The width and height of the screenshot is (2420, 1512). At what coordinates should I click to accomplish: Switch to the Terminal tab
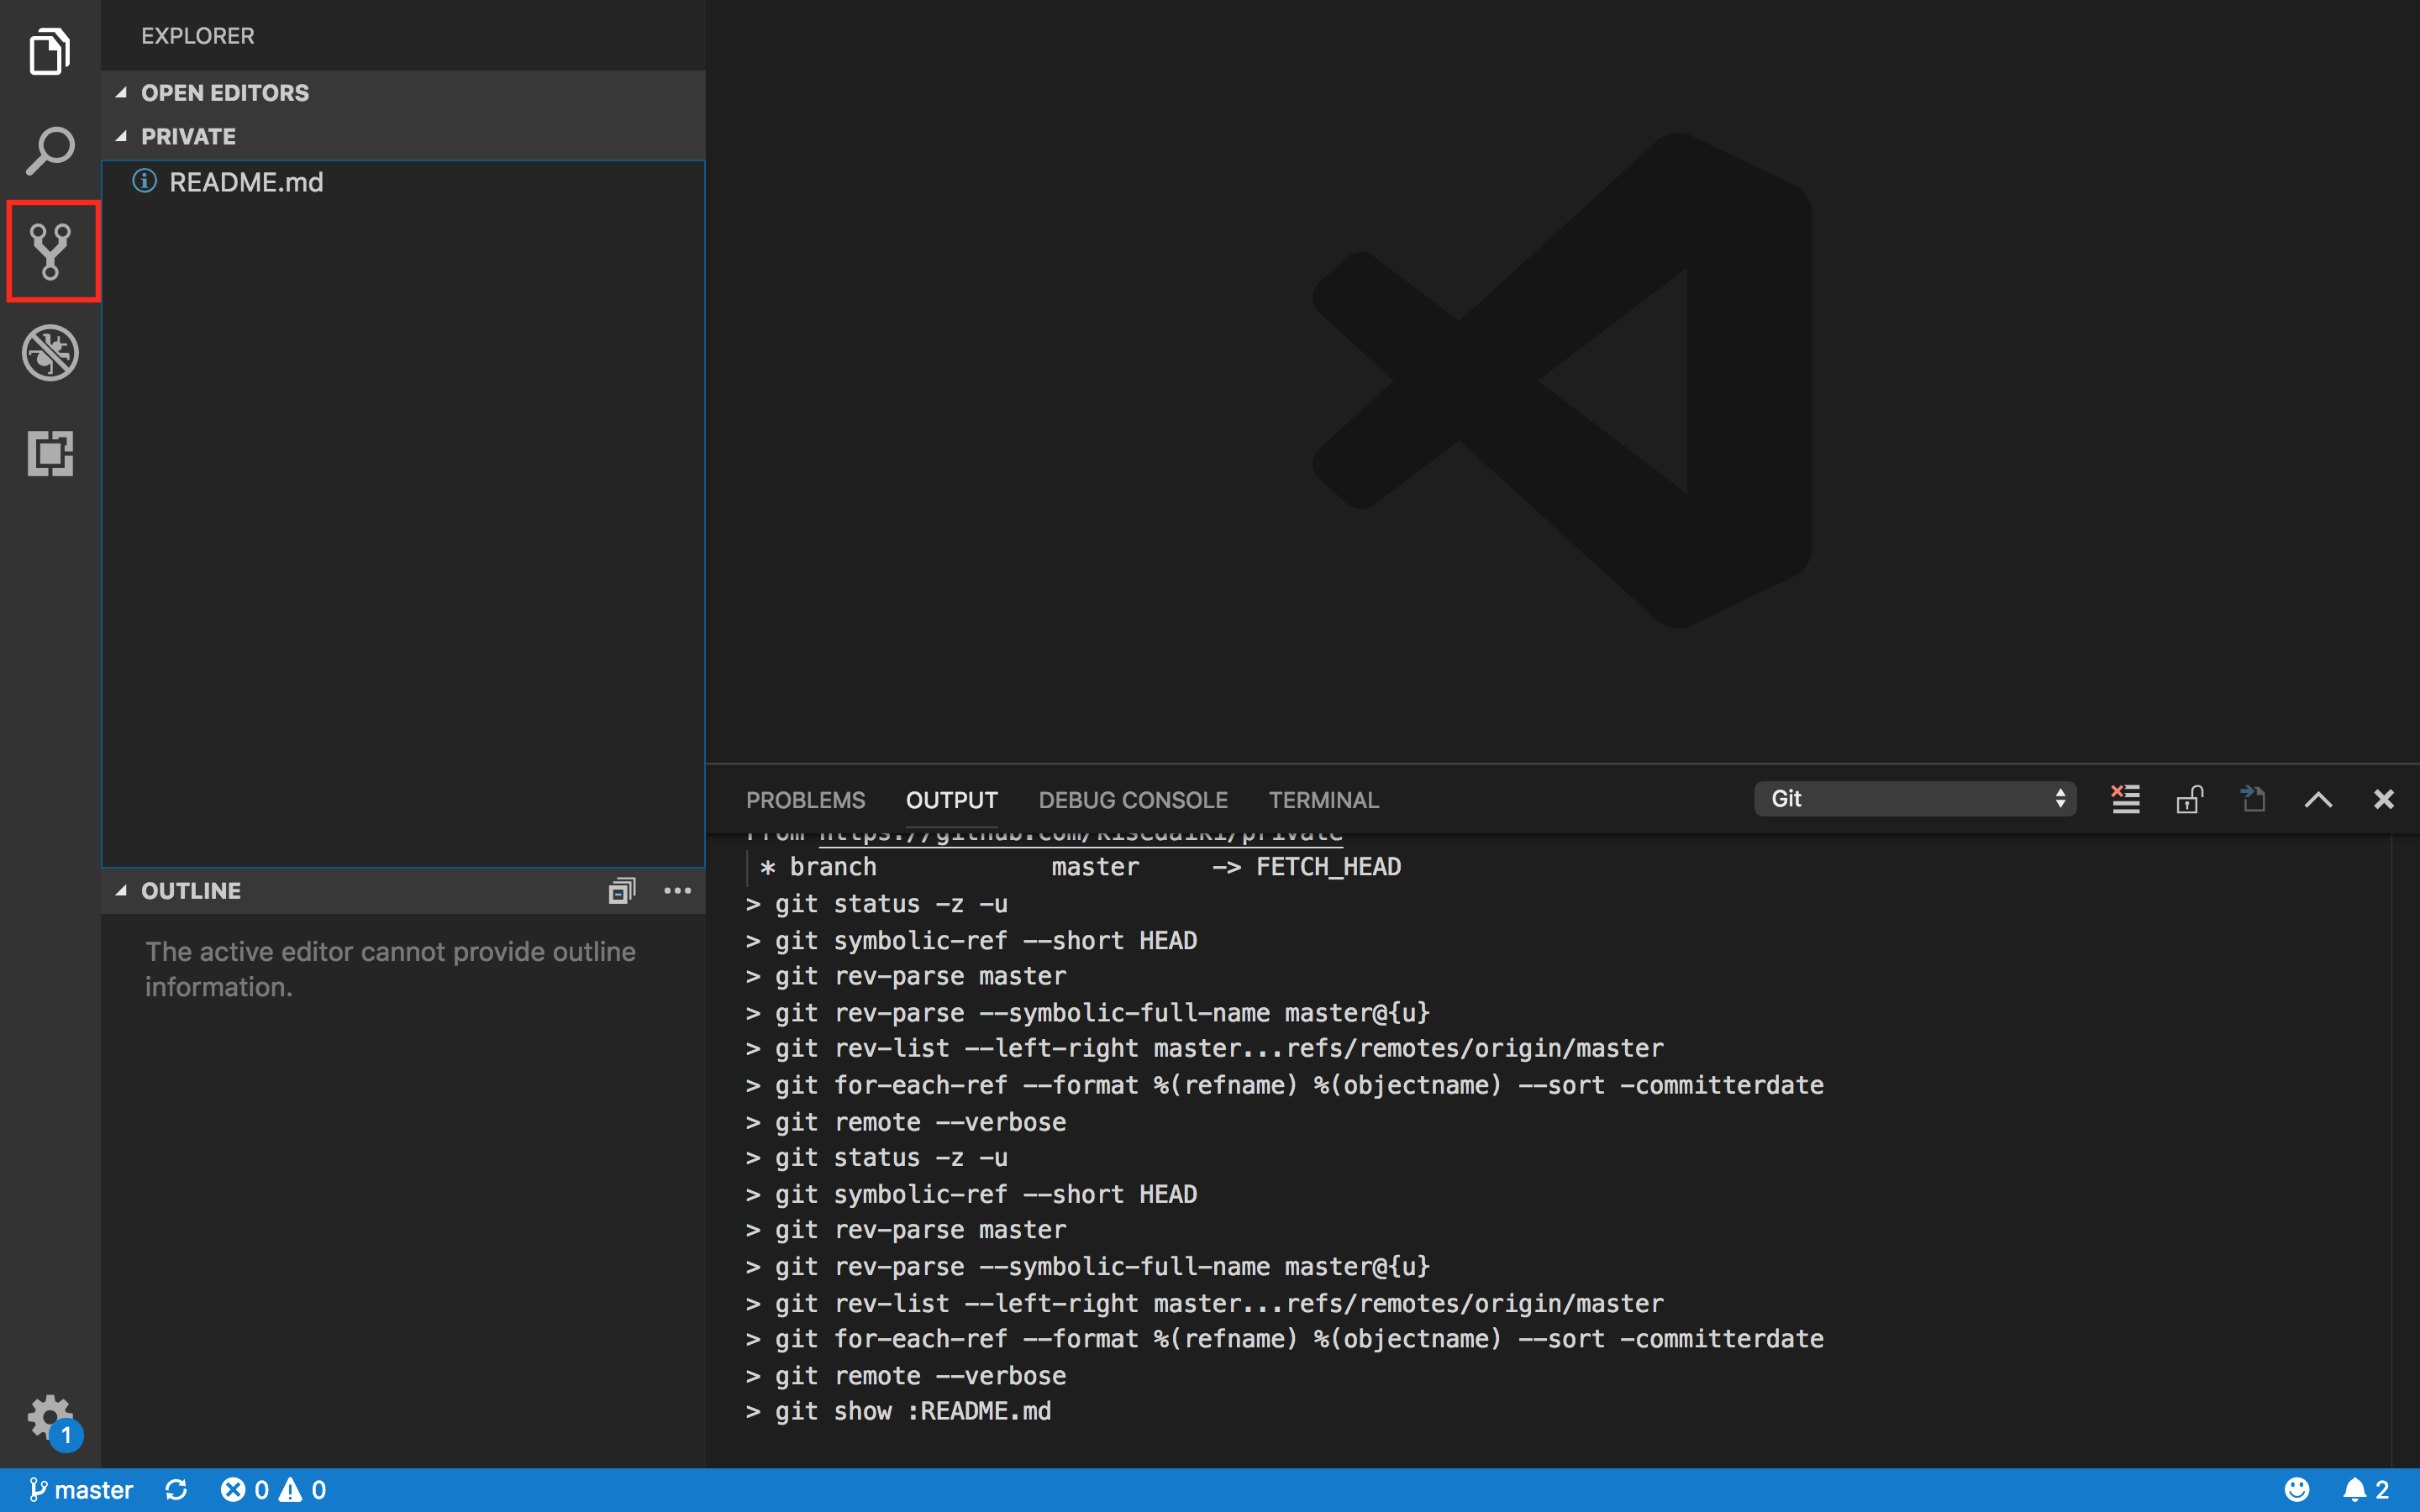pyautogui.click(x=1323, y=800)
